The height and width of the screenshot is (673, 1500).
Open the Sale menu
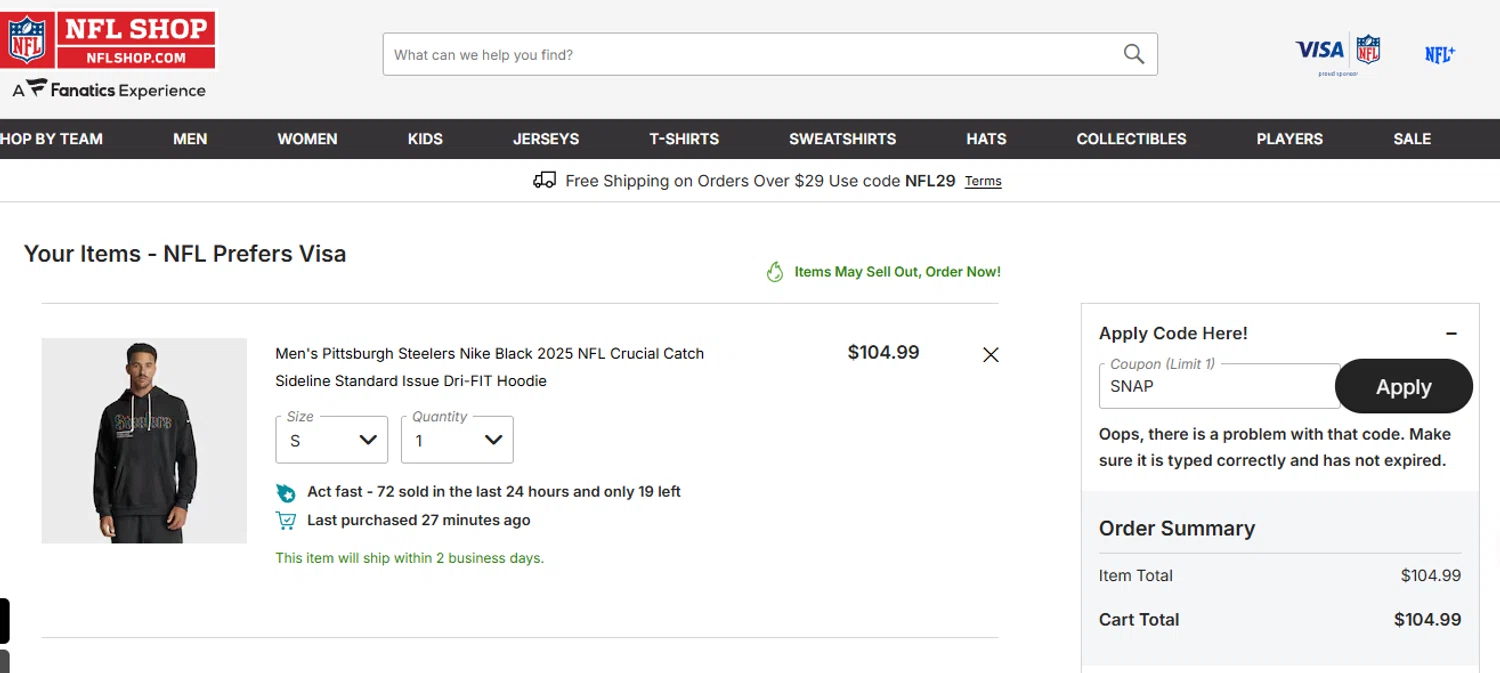tap(1412, 139)
